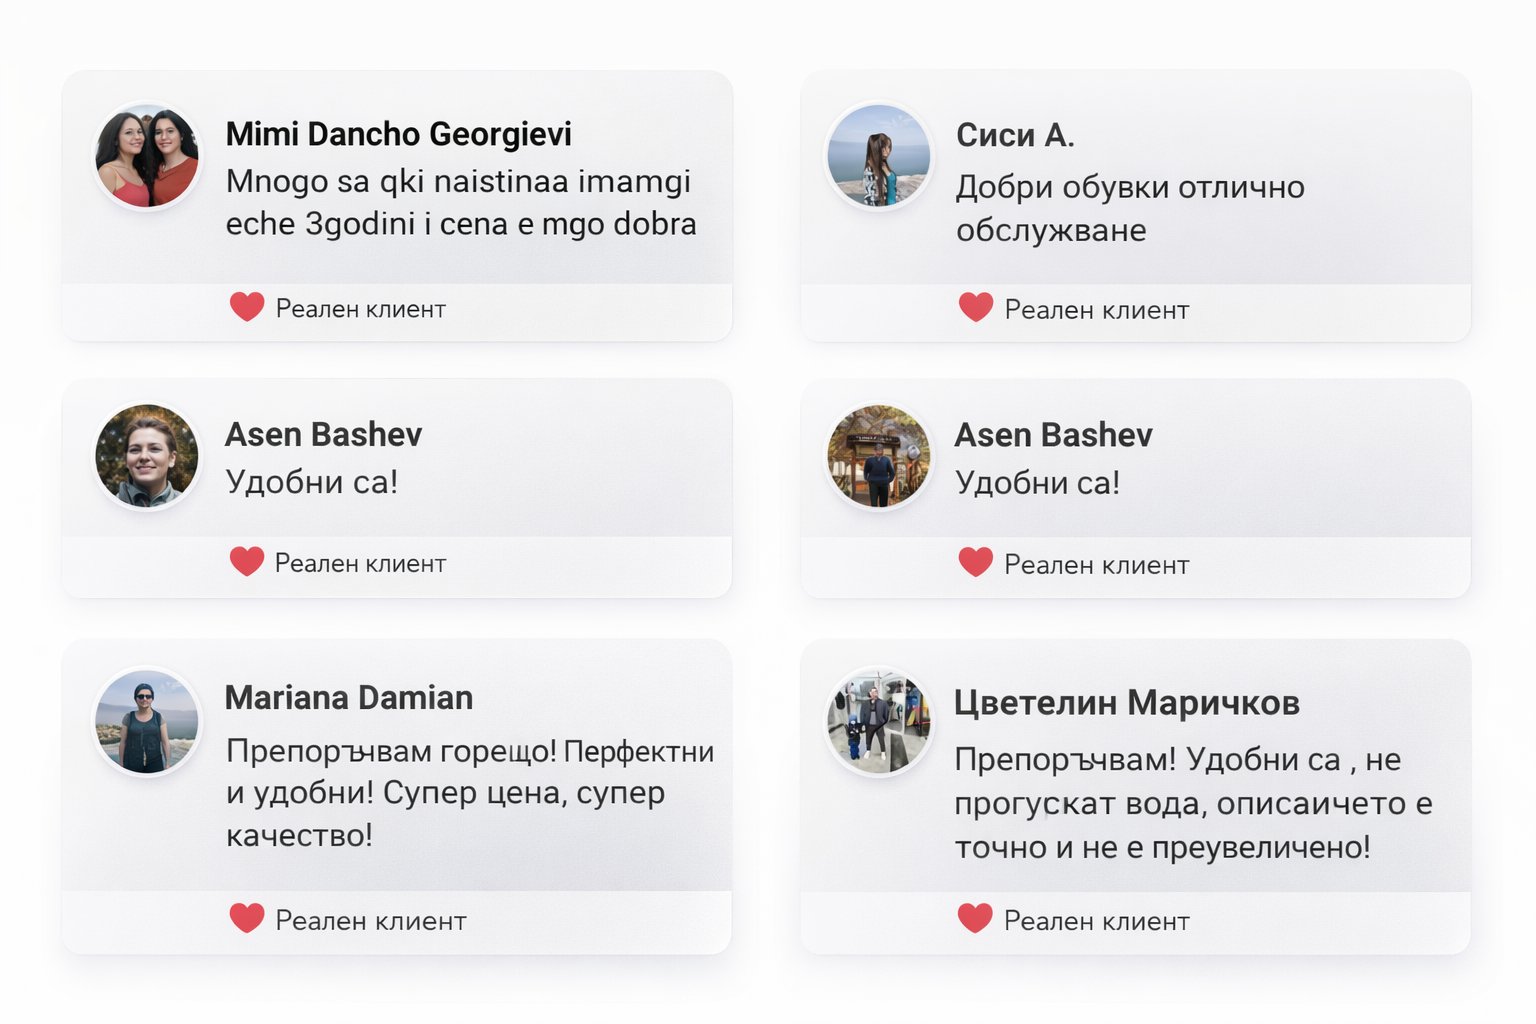1536x1024 pixels.
Task: Click the heart in Цветелин Маричков's card
Action: [x=975, y=918]
